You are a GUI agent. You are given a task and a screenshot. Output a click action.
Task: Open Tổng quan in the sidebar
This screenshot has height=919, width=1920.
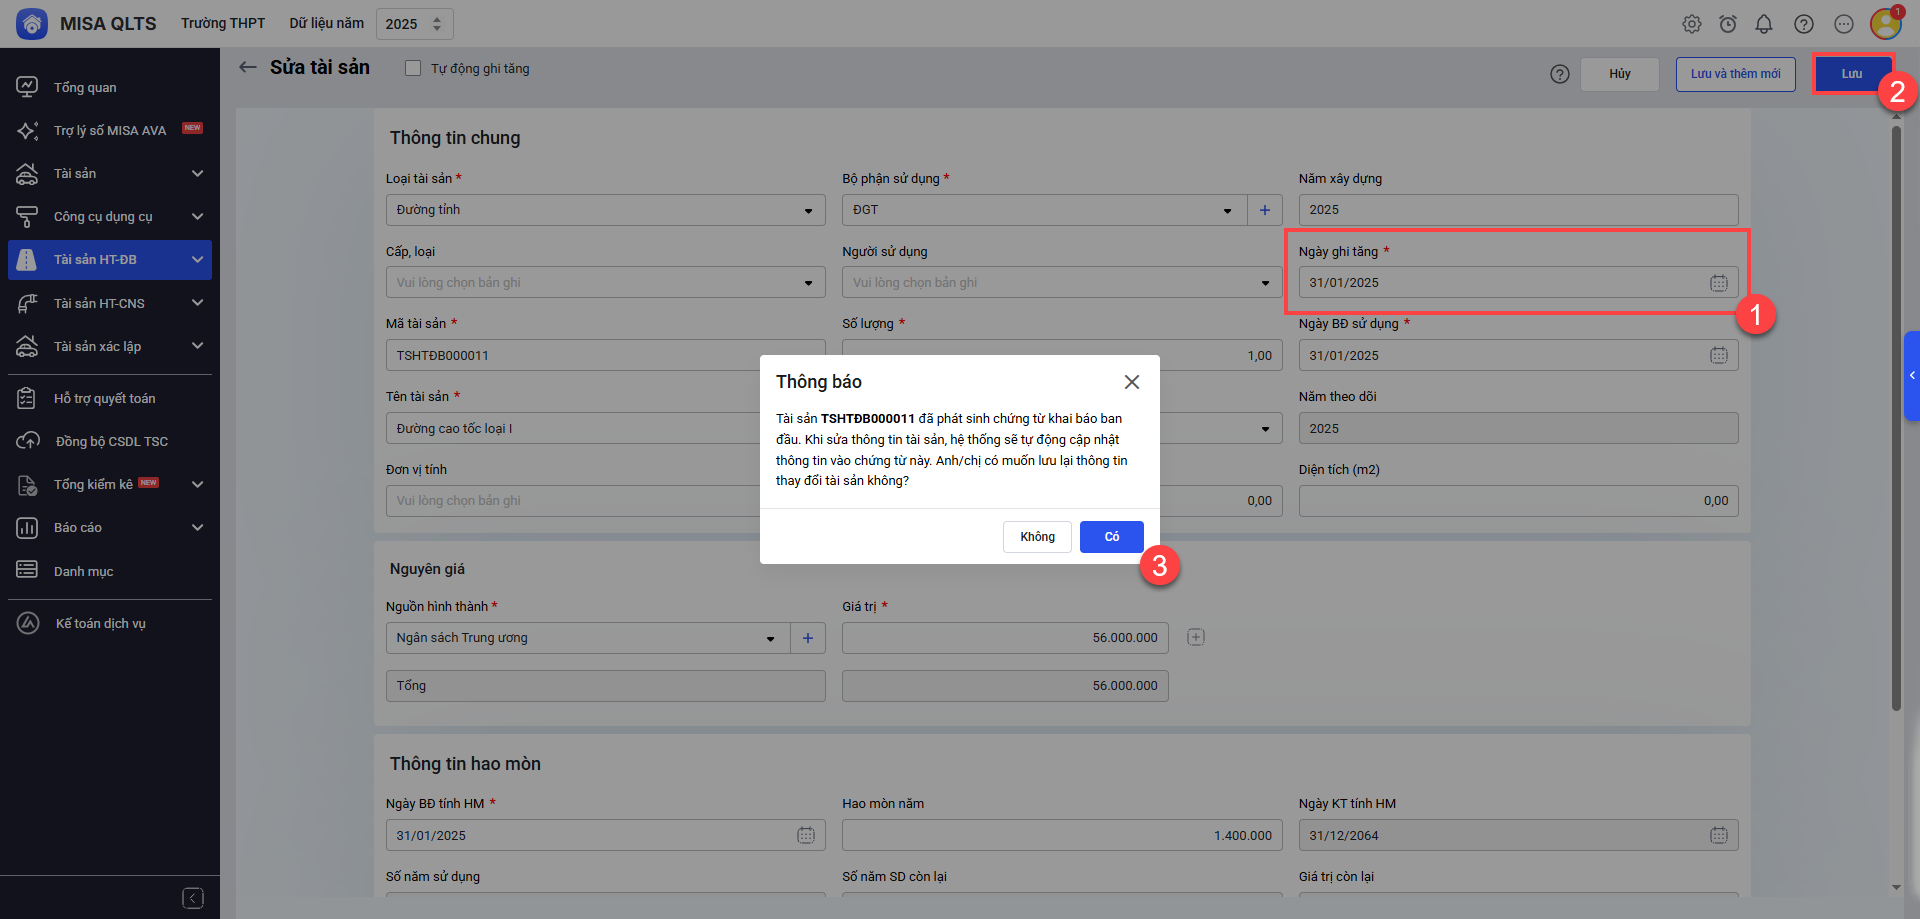pos(85,88)
